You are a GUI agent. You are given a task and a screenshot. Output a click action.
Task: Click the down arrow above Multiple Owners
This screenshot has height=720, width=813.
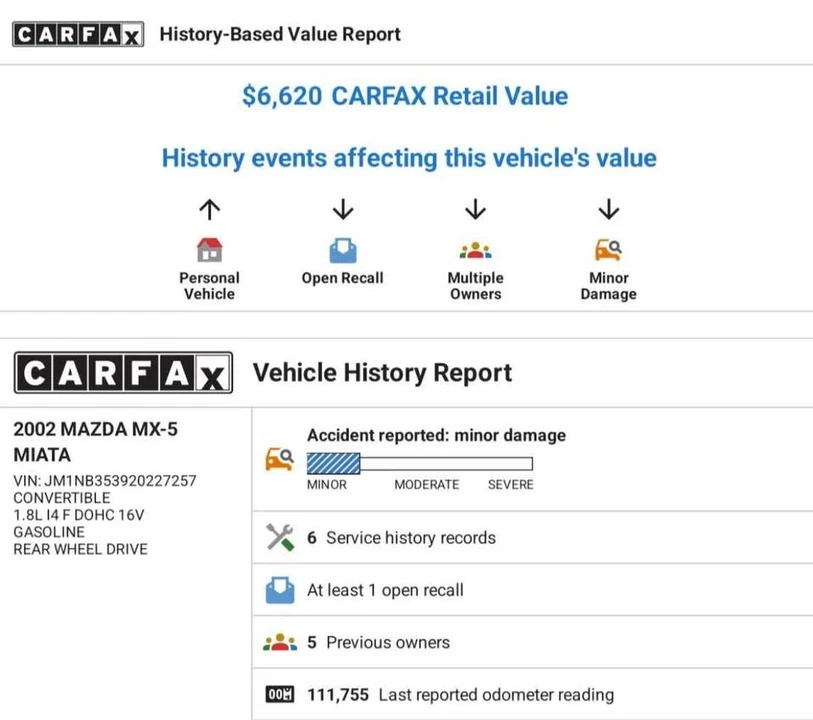coord(475,209)
